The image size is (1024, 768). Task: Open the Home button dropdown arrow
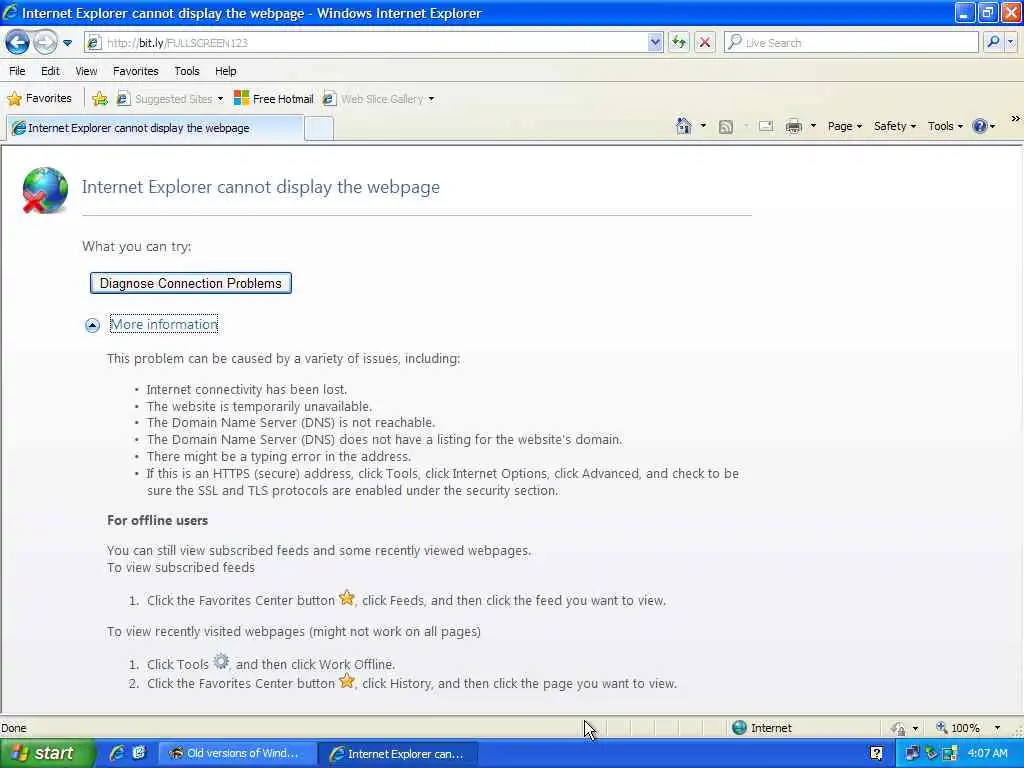pos(703,126)
